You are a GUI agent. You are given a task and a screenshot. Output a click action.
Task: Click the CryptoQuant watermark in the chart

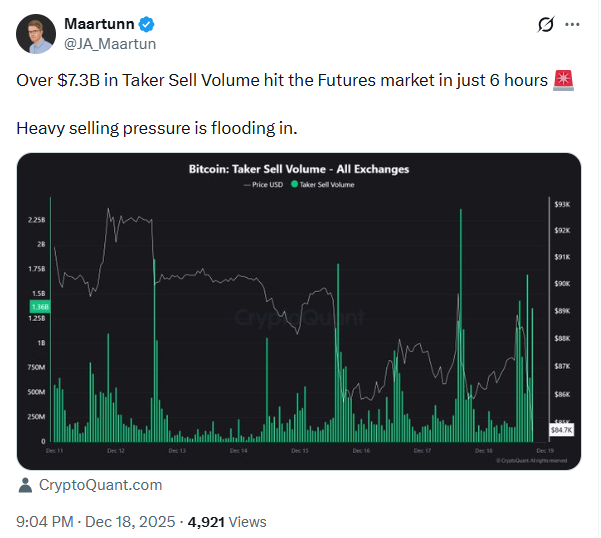click(299, 318)
